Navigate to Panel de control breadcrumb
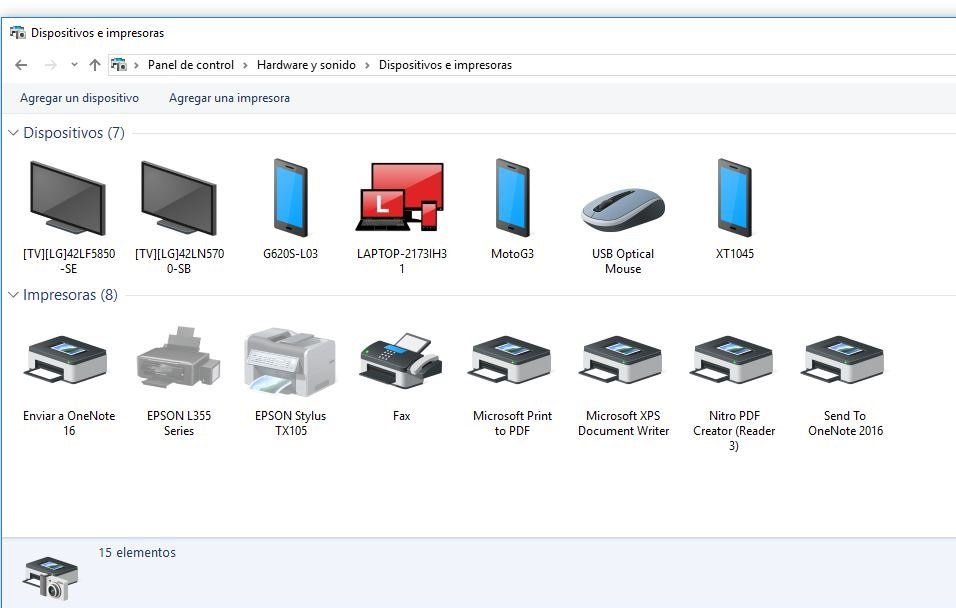 (x=191, y=65)
